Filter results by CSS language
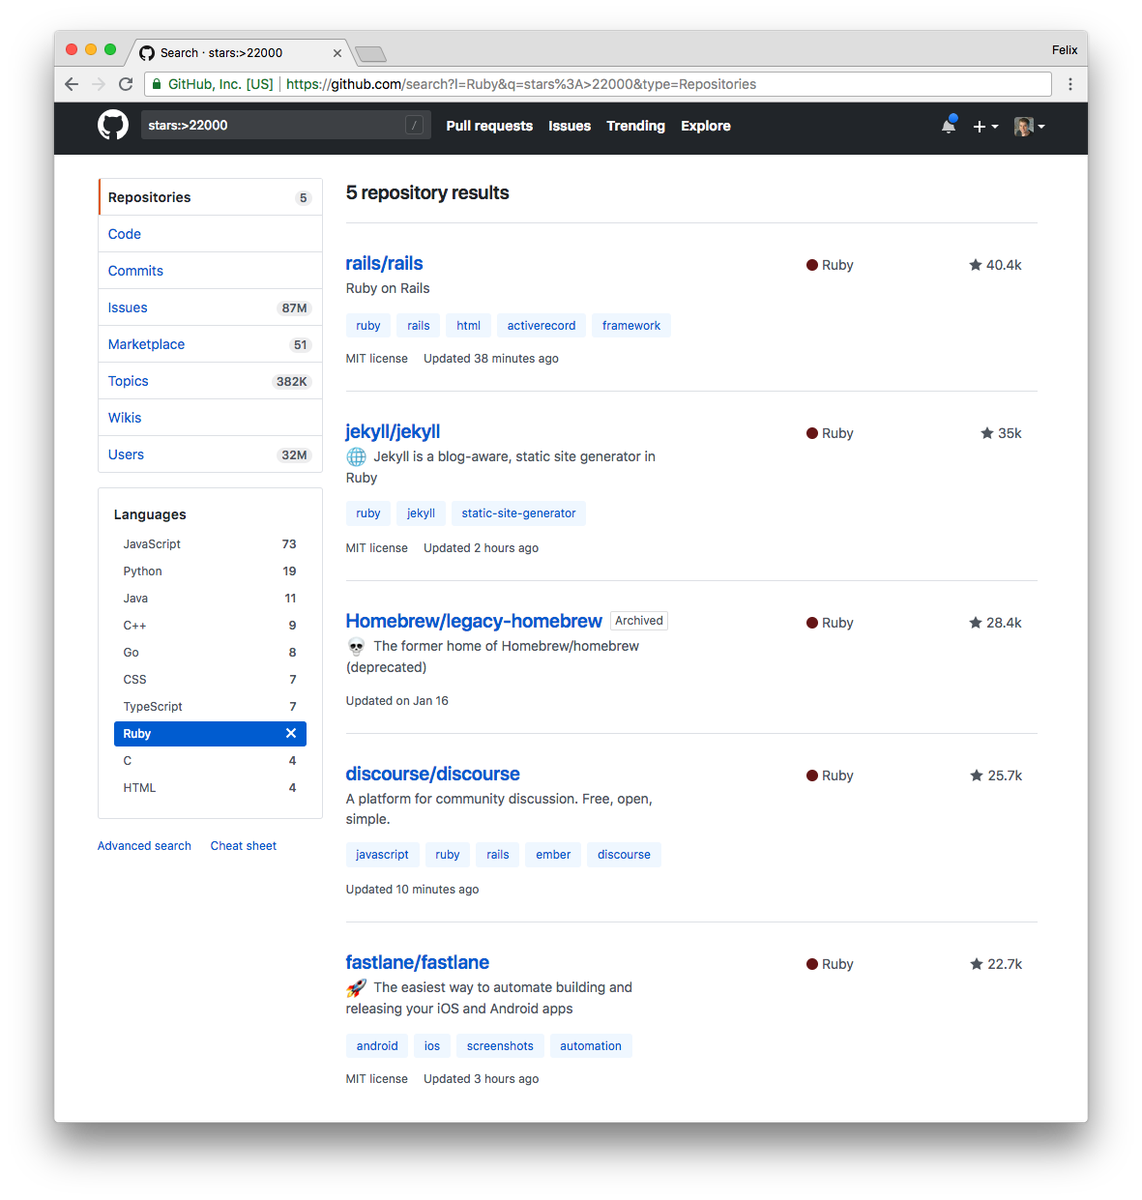 [x=210, y=679]
